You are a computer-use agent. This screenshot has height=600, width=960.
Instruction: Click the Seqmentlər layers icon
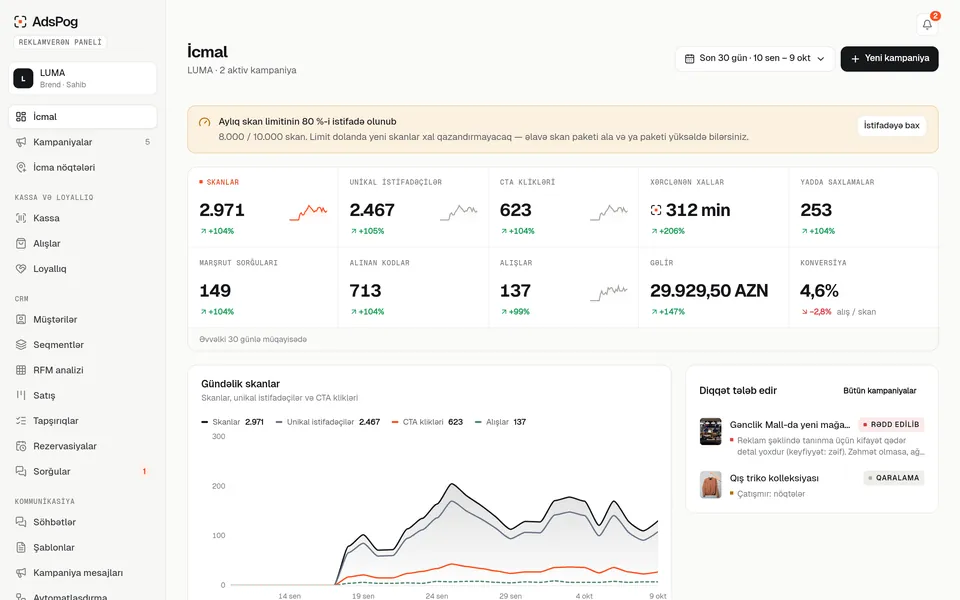pyautogui.click(x=21, y=345)
